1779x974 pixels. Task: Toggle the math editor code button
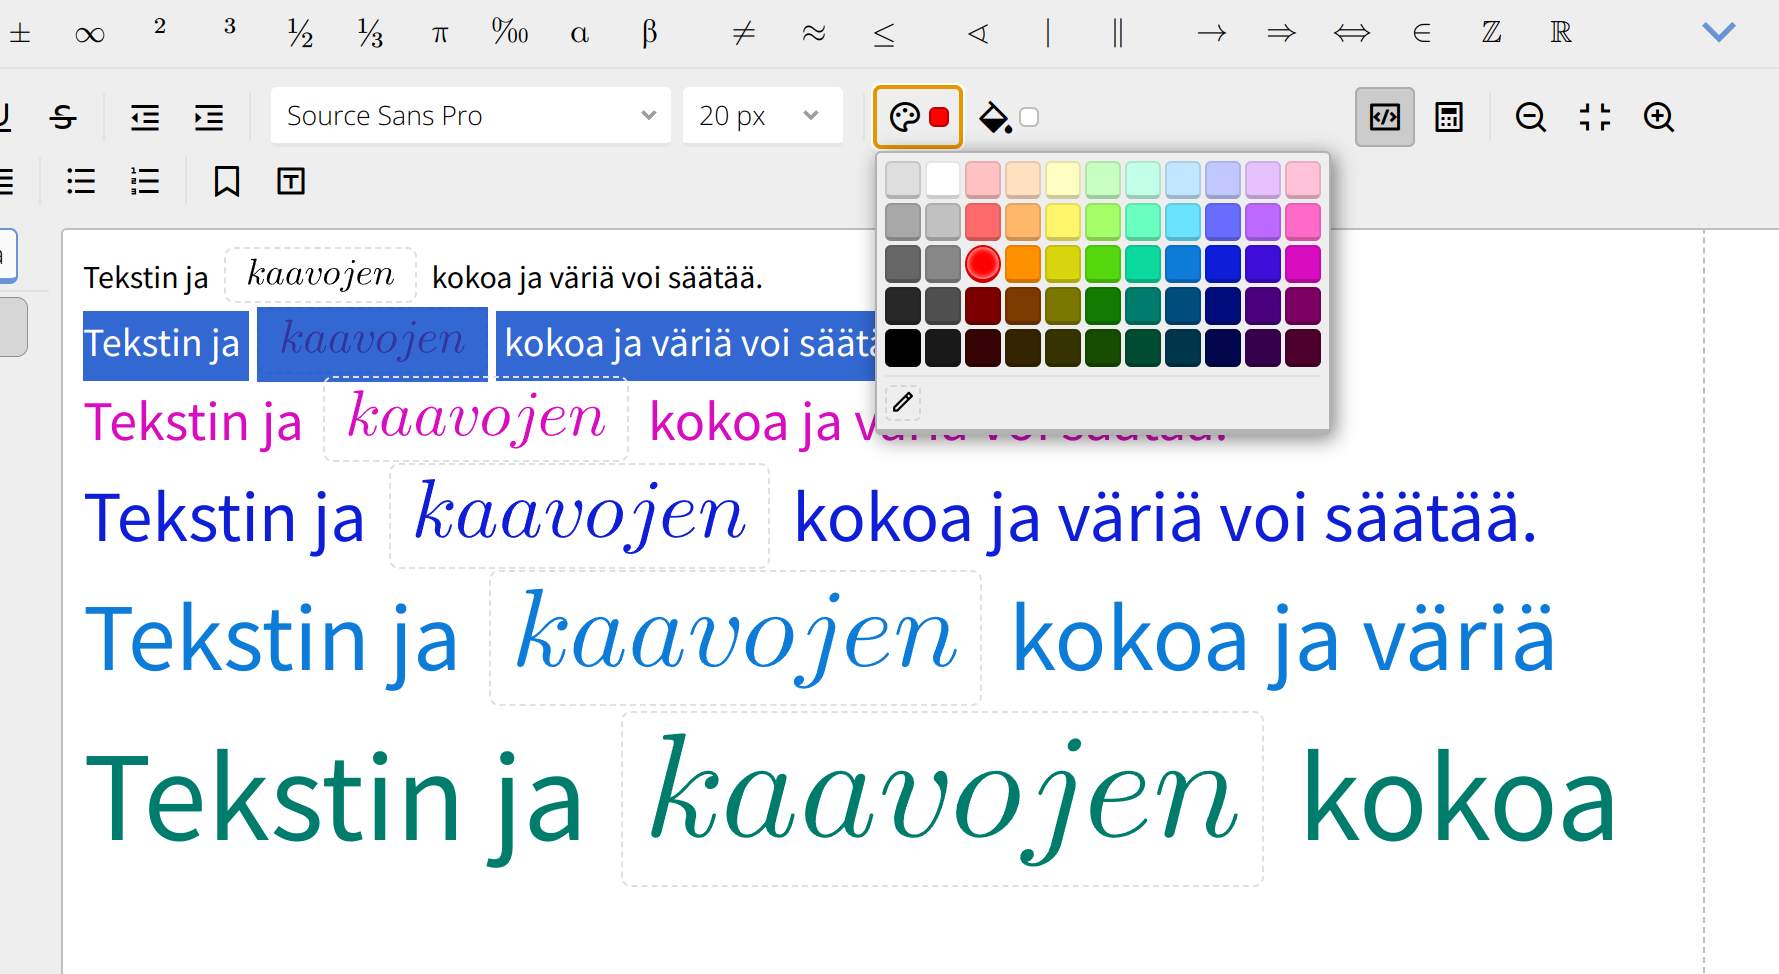1385,117
